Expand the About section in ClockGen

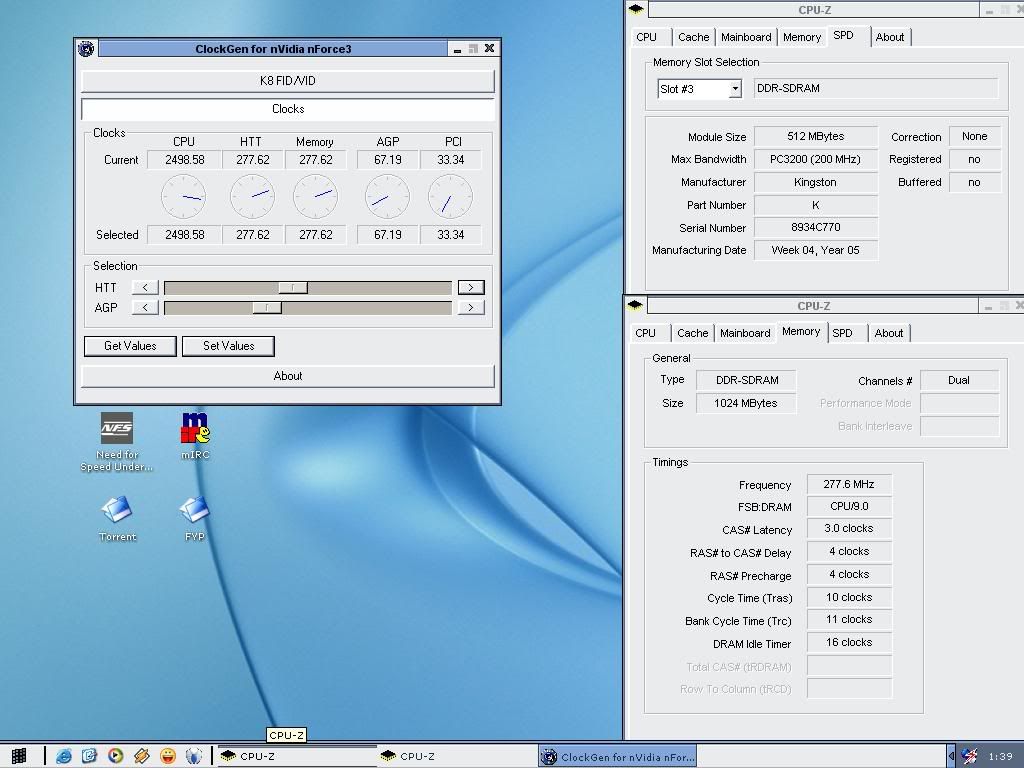tap(287, 376)
